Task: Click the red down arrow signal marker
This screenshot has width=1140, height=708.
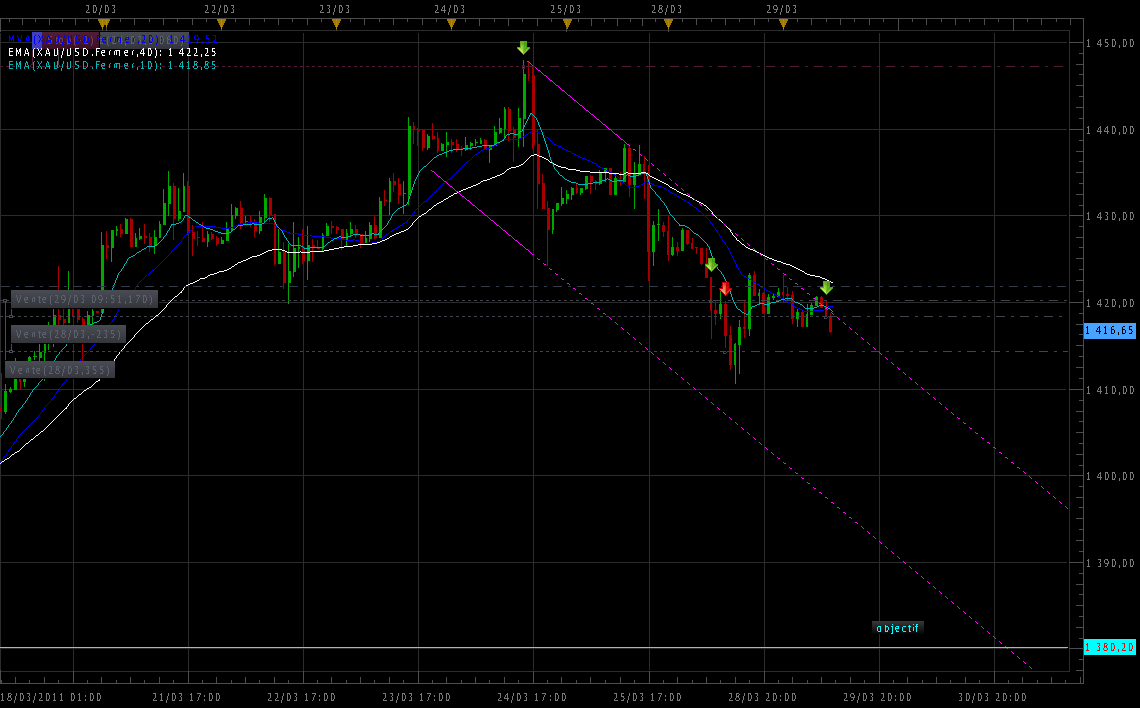Action: [725, 288]
